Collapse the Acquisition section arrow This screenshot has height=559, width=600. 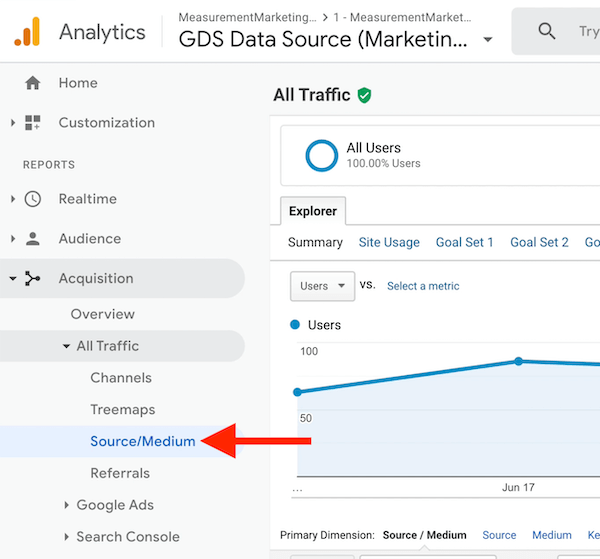coord(13,279)
